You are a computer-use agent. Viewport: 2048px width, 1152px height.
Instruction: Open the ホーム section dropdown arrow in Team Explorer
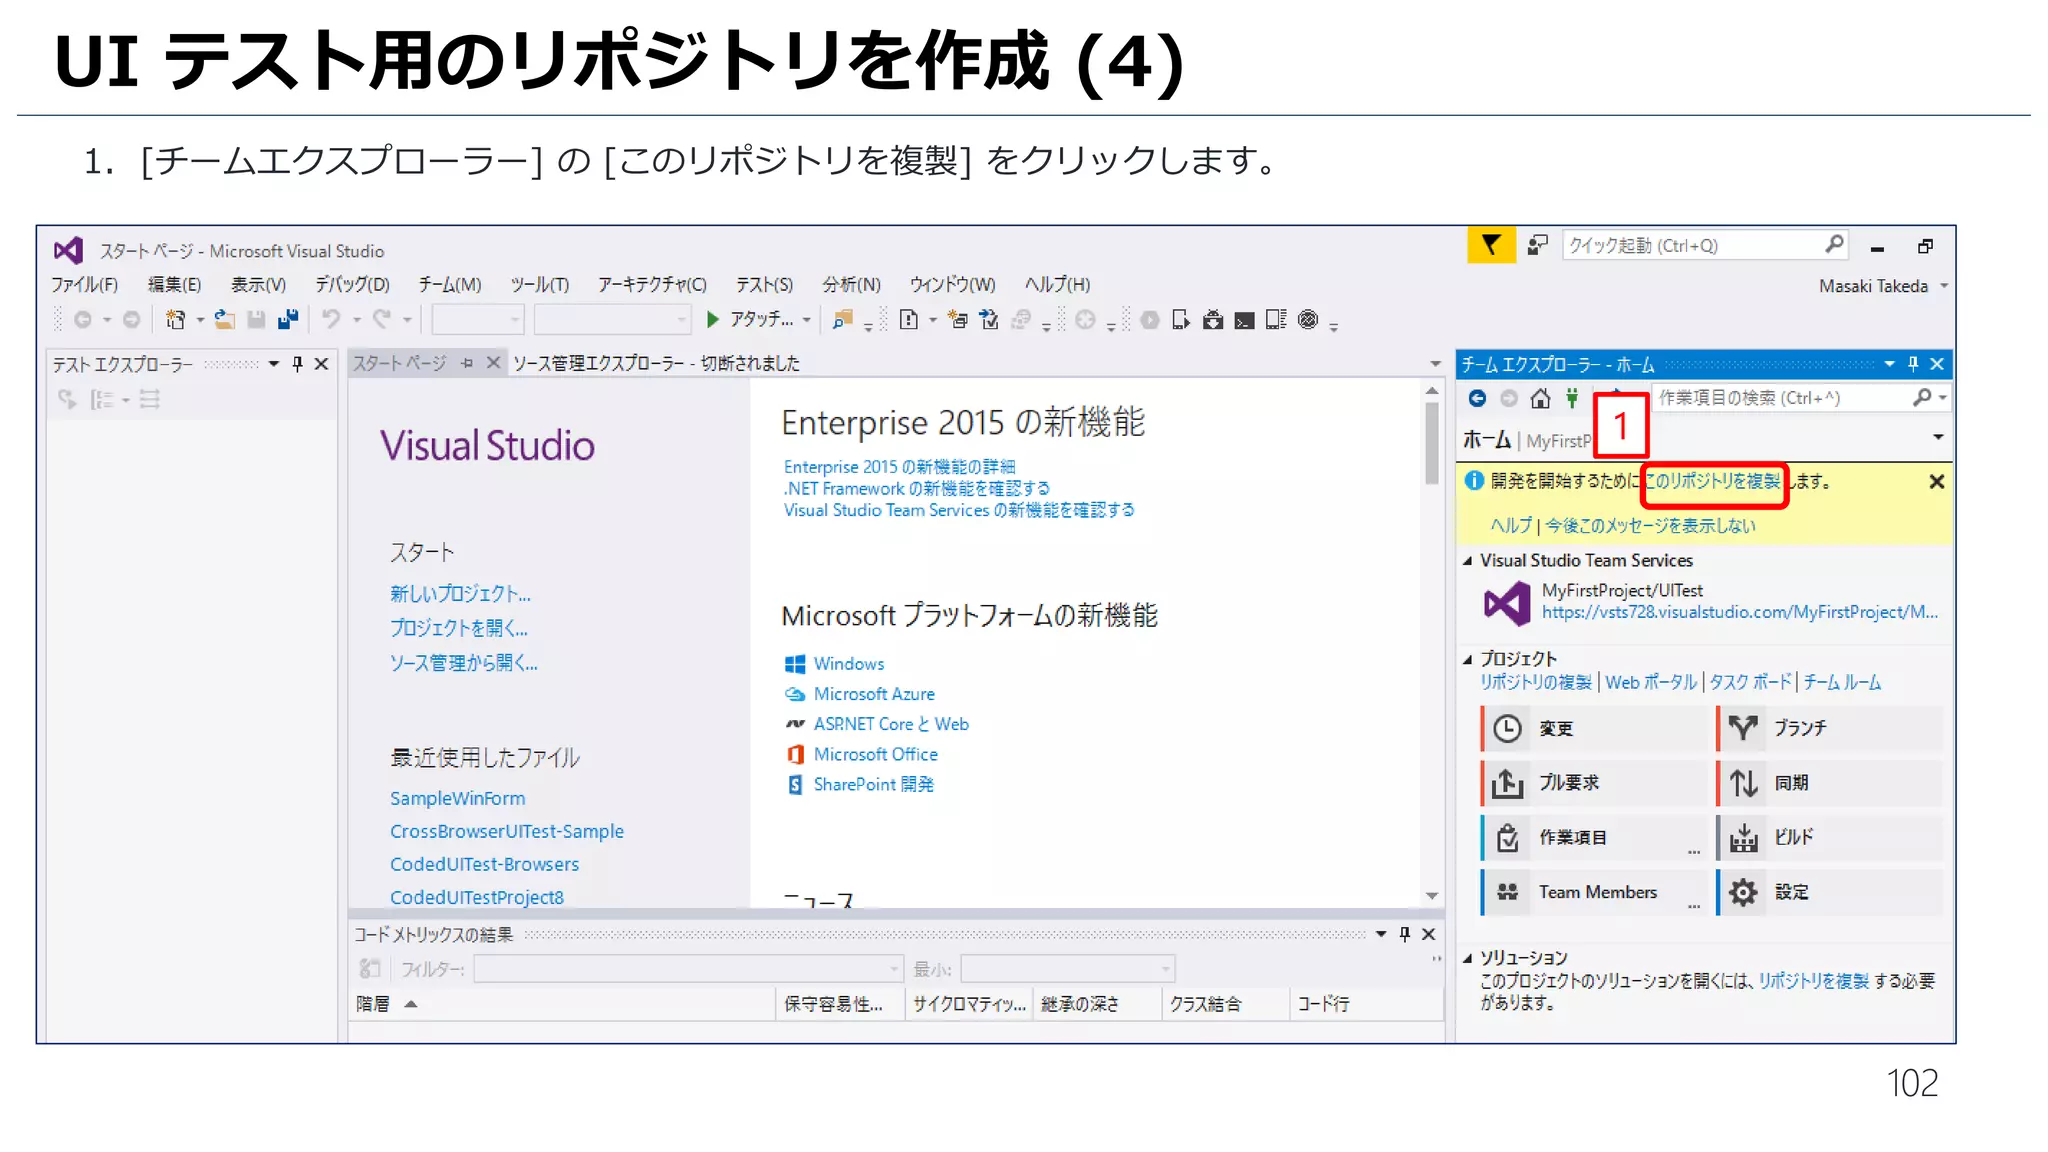[x=1938, y=437]
